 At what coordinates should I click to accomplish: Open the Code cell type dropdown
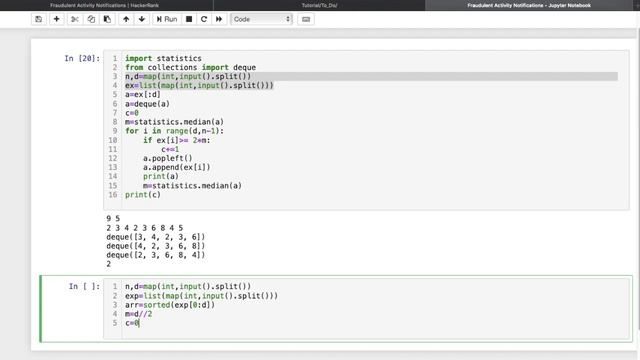pyautogui.click(x=261, y=19)
